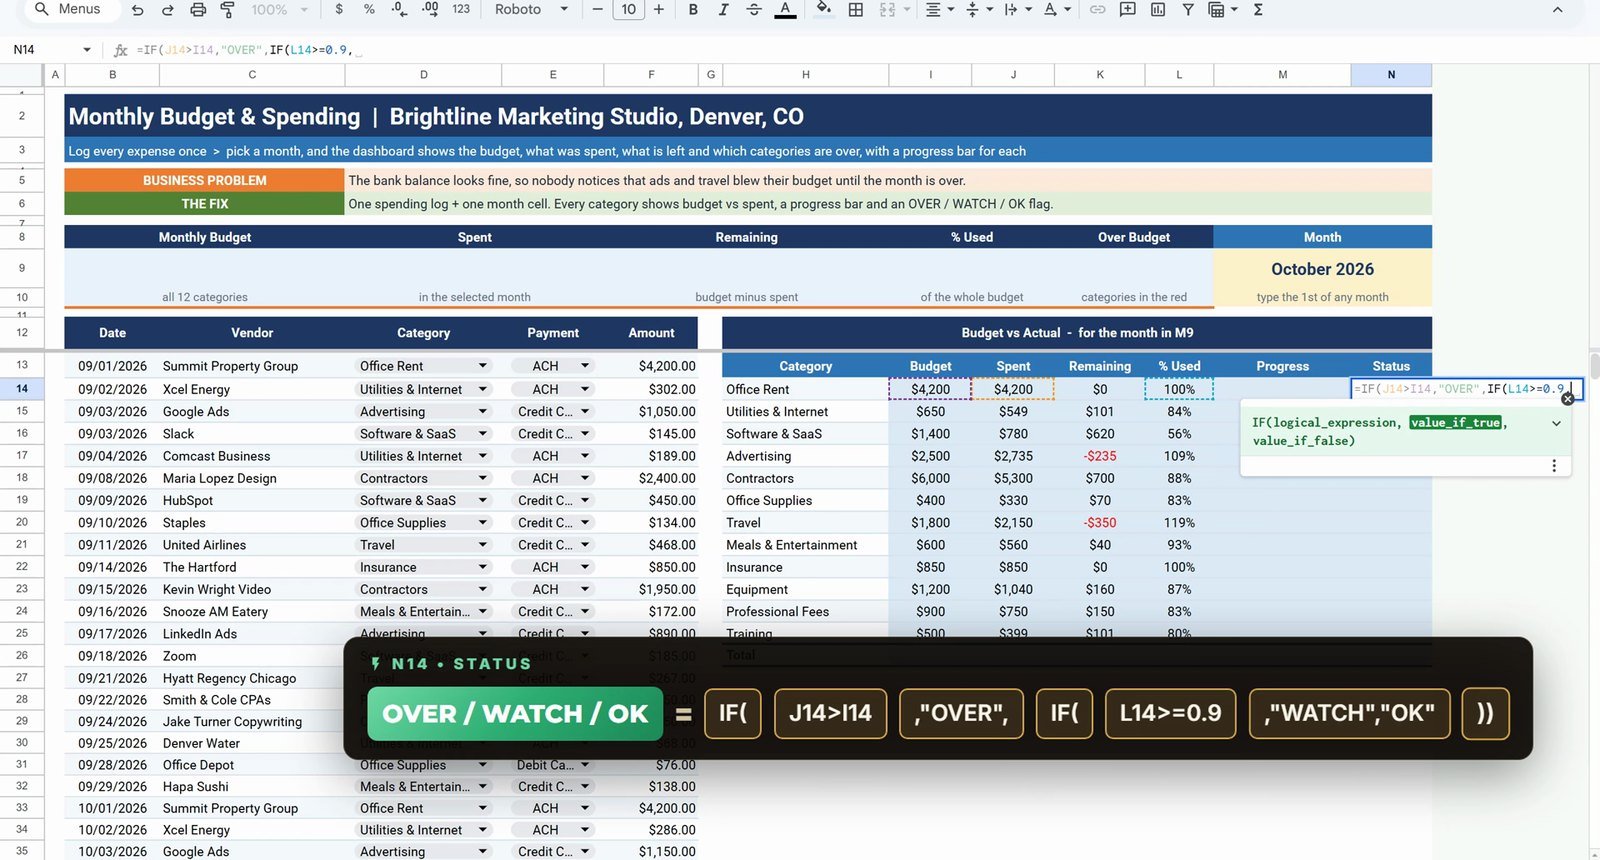Select column H header
Image resolution: width=1600 pixels, height=860 pixels.
pos(805,74)
